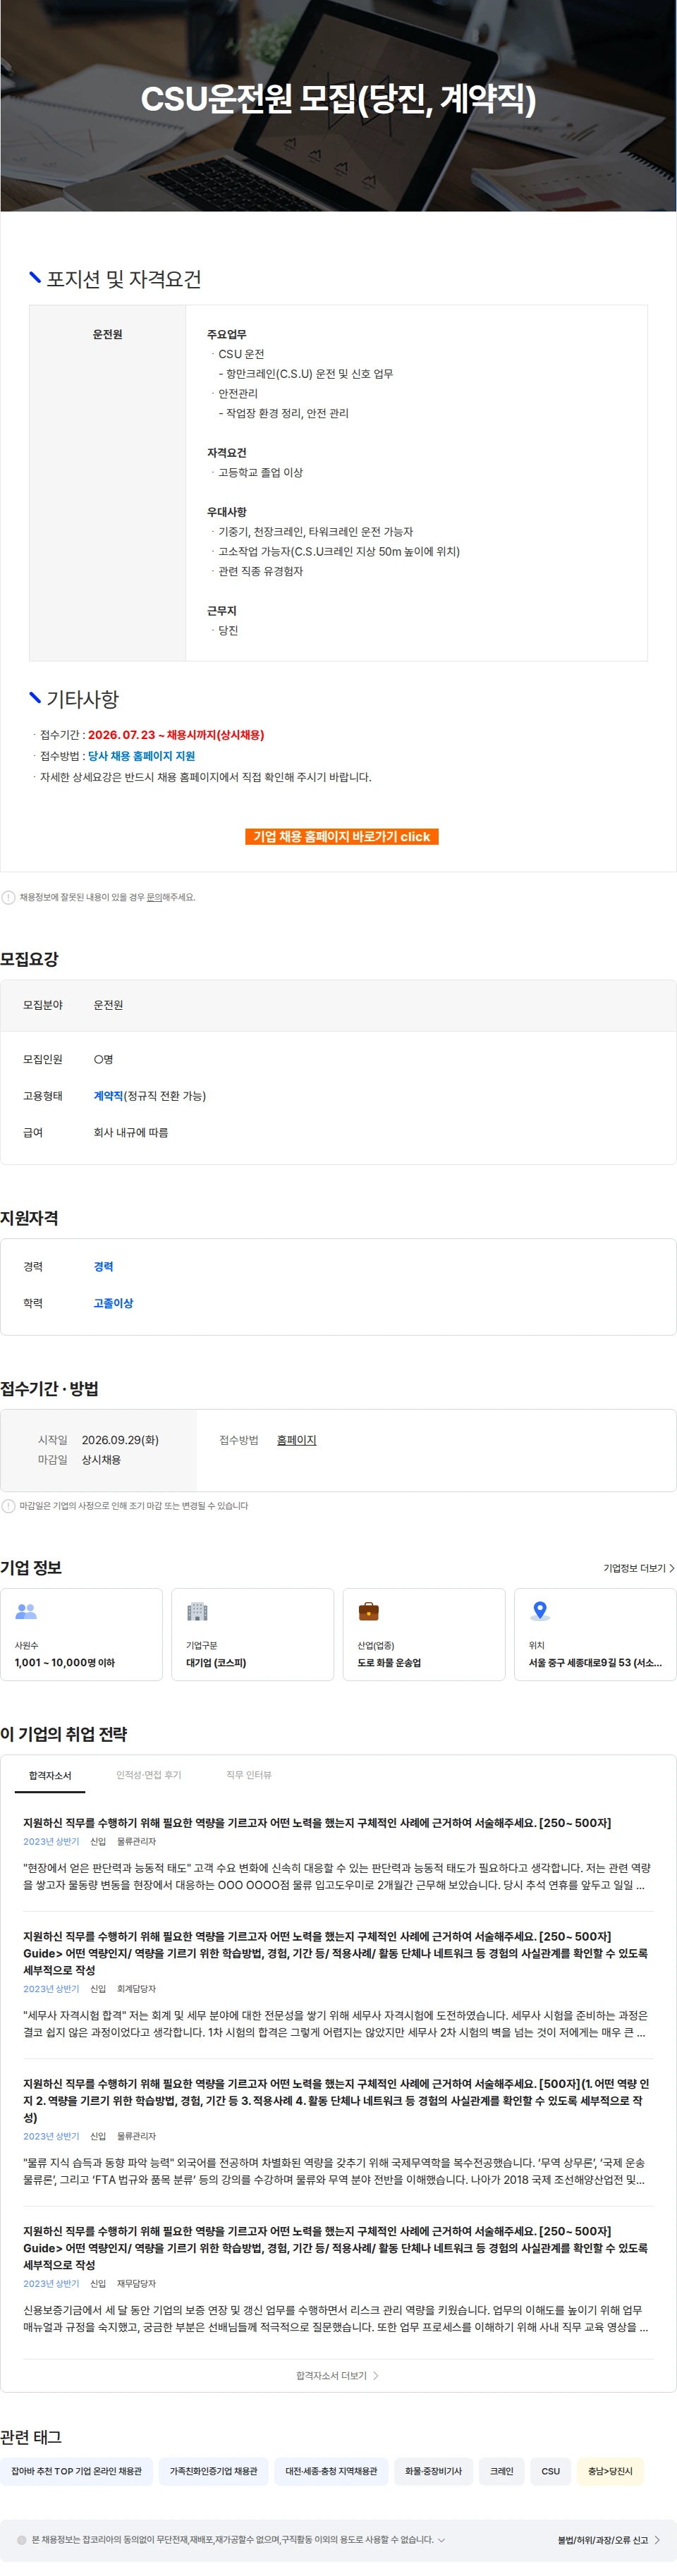Click the chevron next to 기업정보 더보기
Image resolution: width=677 pixels, height=2576 pixels.
coord(672,1568)
